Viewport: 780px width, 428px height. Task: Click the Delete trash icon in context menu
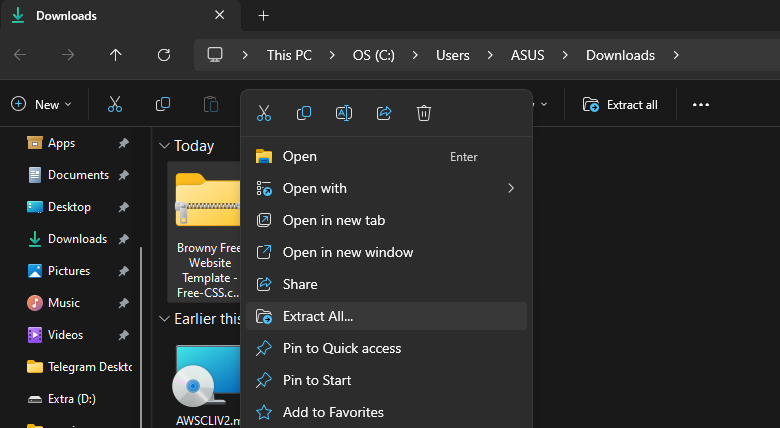[424, 113]
